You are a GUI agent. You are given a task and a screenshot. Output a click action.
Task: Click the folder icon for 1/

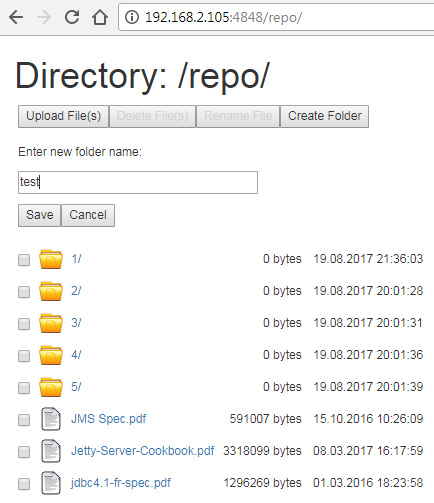tap(51, 259)
